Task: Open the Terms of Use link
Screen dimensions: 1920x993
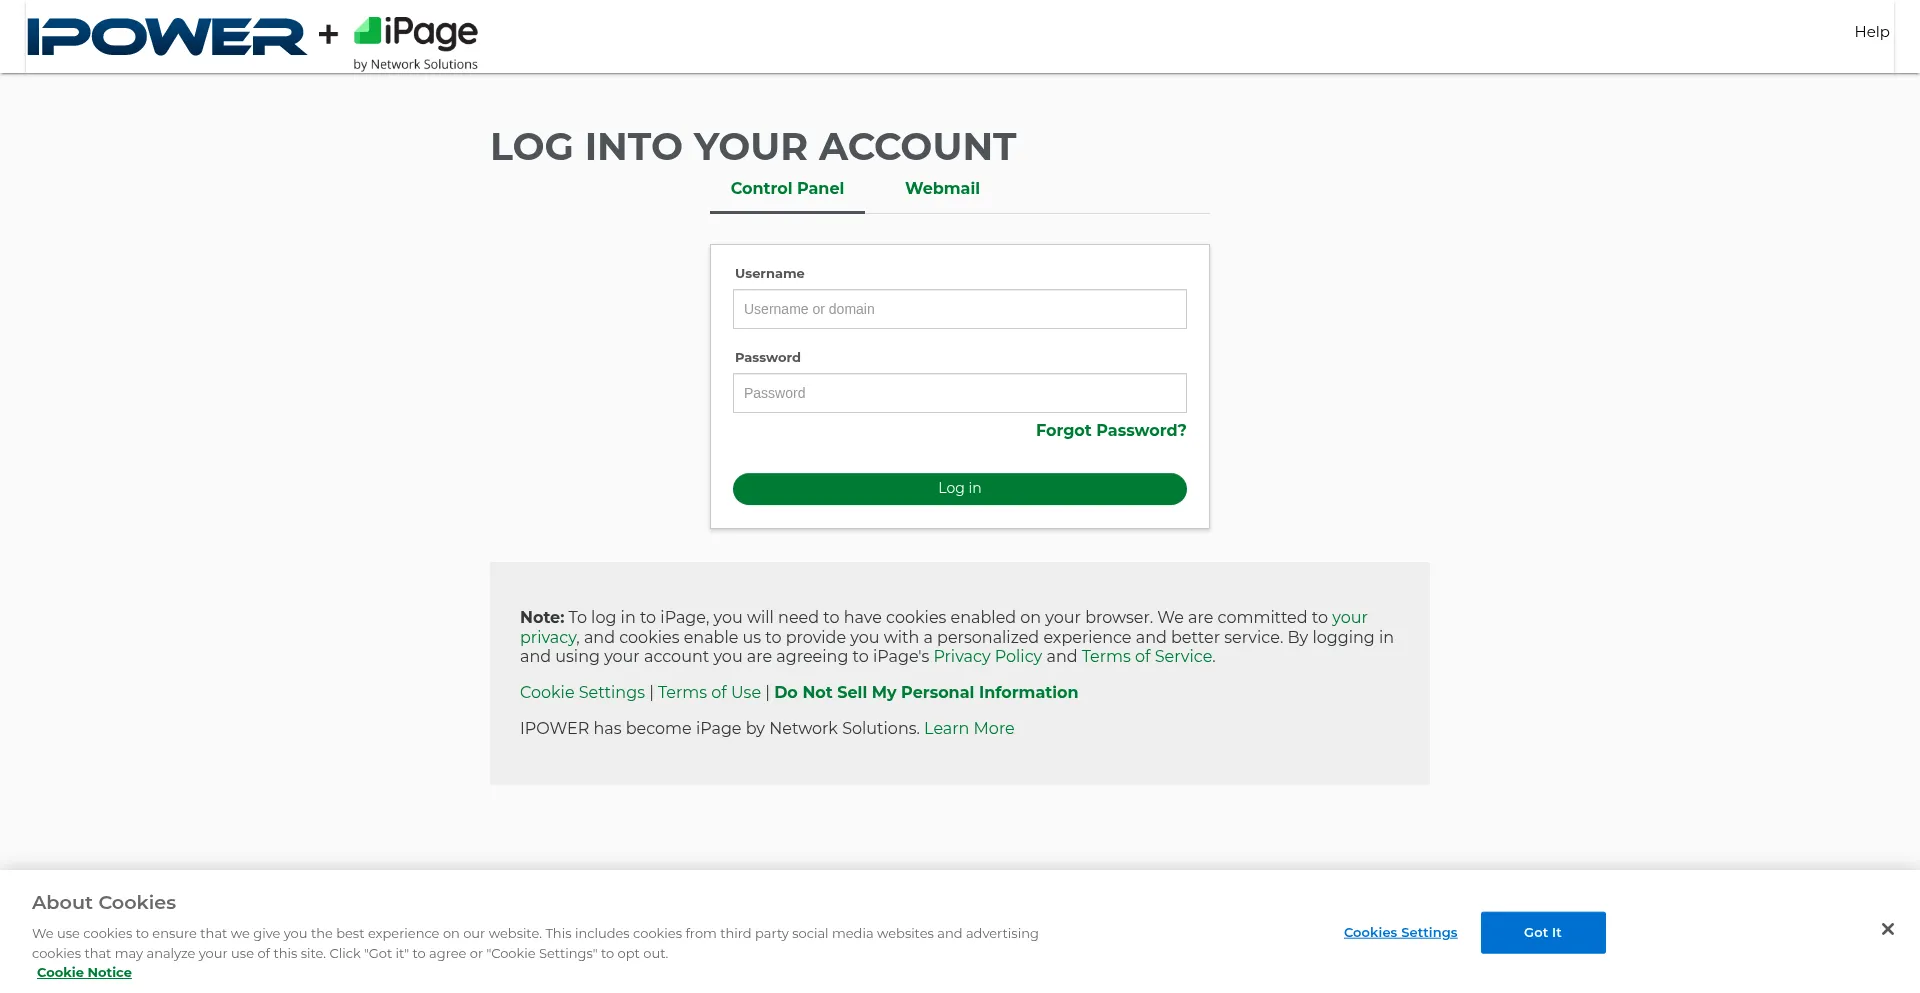Action: [709, 693]
